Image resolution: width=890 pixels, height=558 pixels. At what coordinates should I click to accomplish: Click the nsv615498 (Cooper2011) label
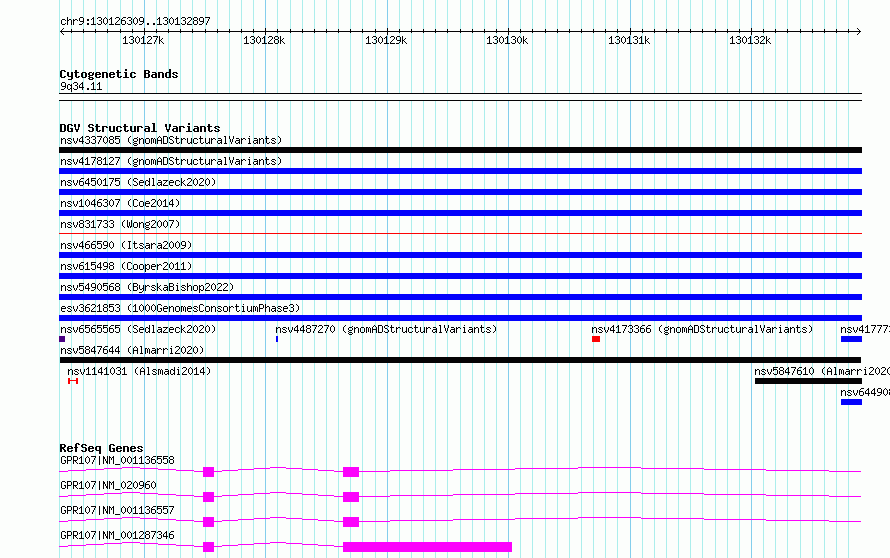pos(126,266)
